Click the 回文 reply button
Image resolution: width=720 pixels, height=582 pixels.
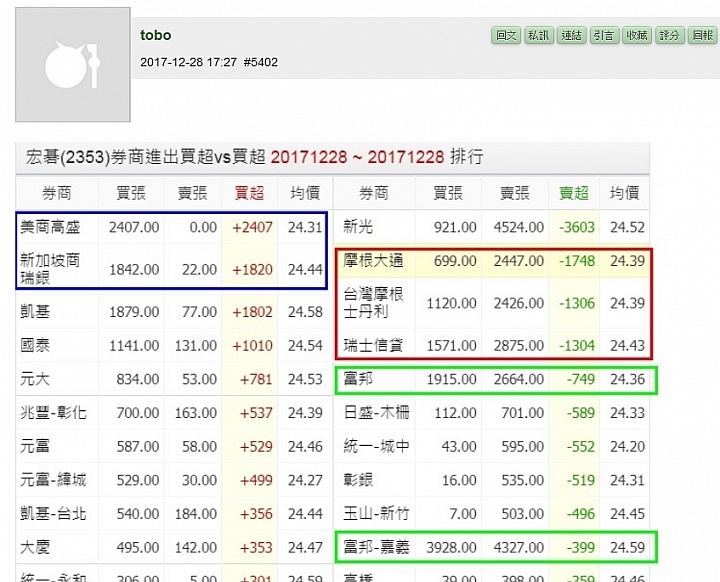click(x=506, y=35)
